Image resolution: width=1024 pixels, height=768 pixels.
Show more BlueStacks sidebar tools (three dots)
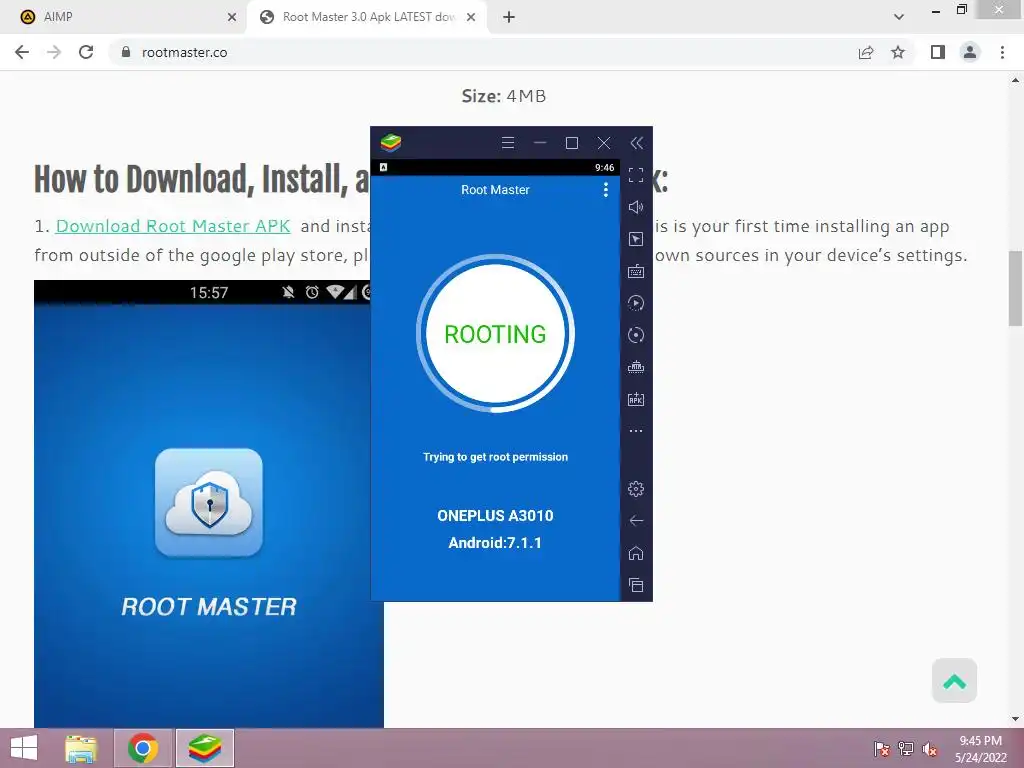click(635, 431)
